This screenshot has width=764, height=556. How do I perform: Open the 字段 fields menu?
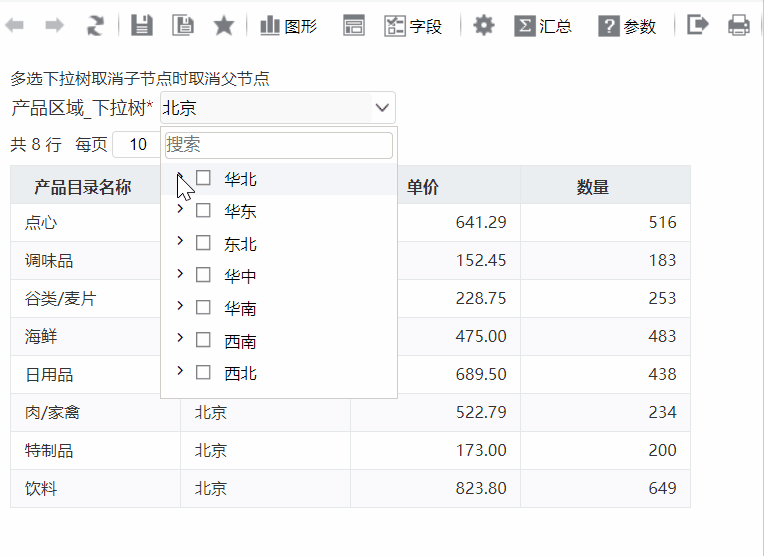tap(413, 26)
